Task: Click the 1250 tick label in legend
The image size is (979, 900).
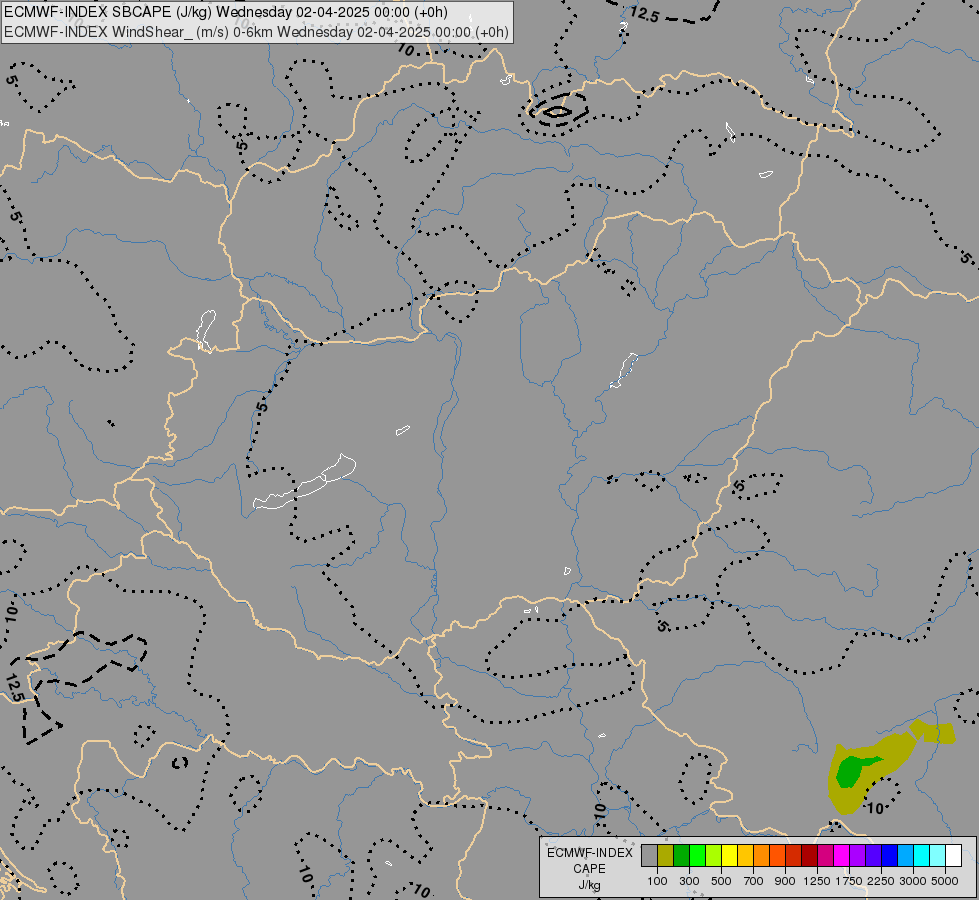Action: 817,881
